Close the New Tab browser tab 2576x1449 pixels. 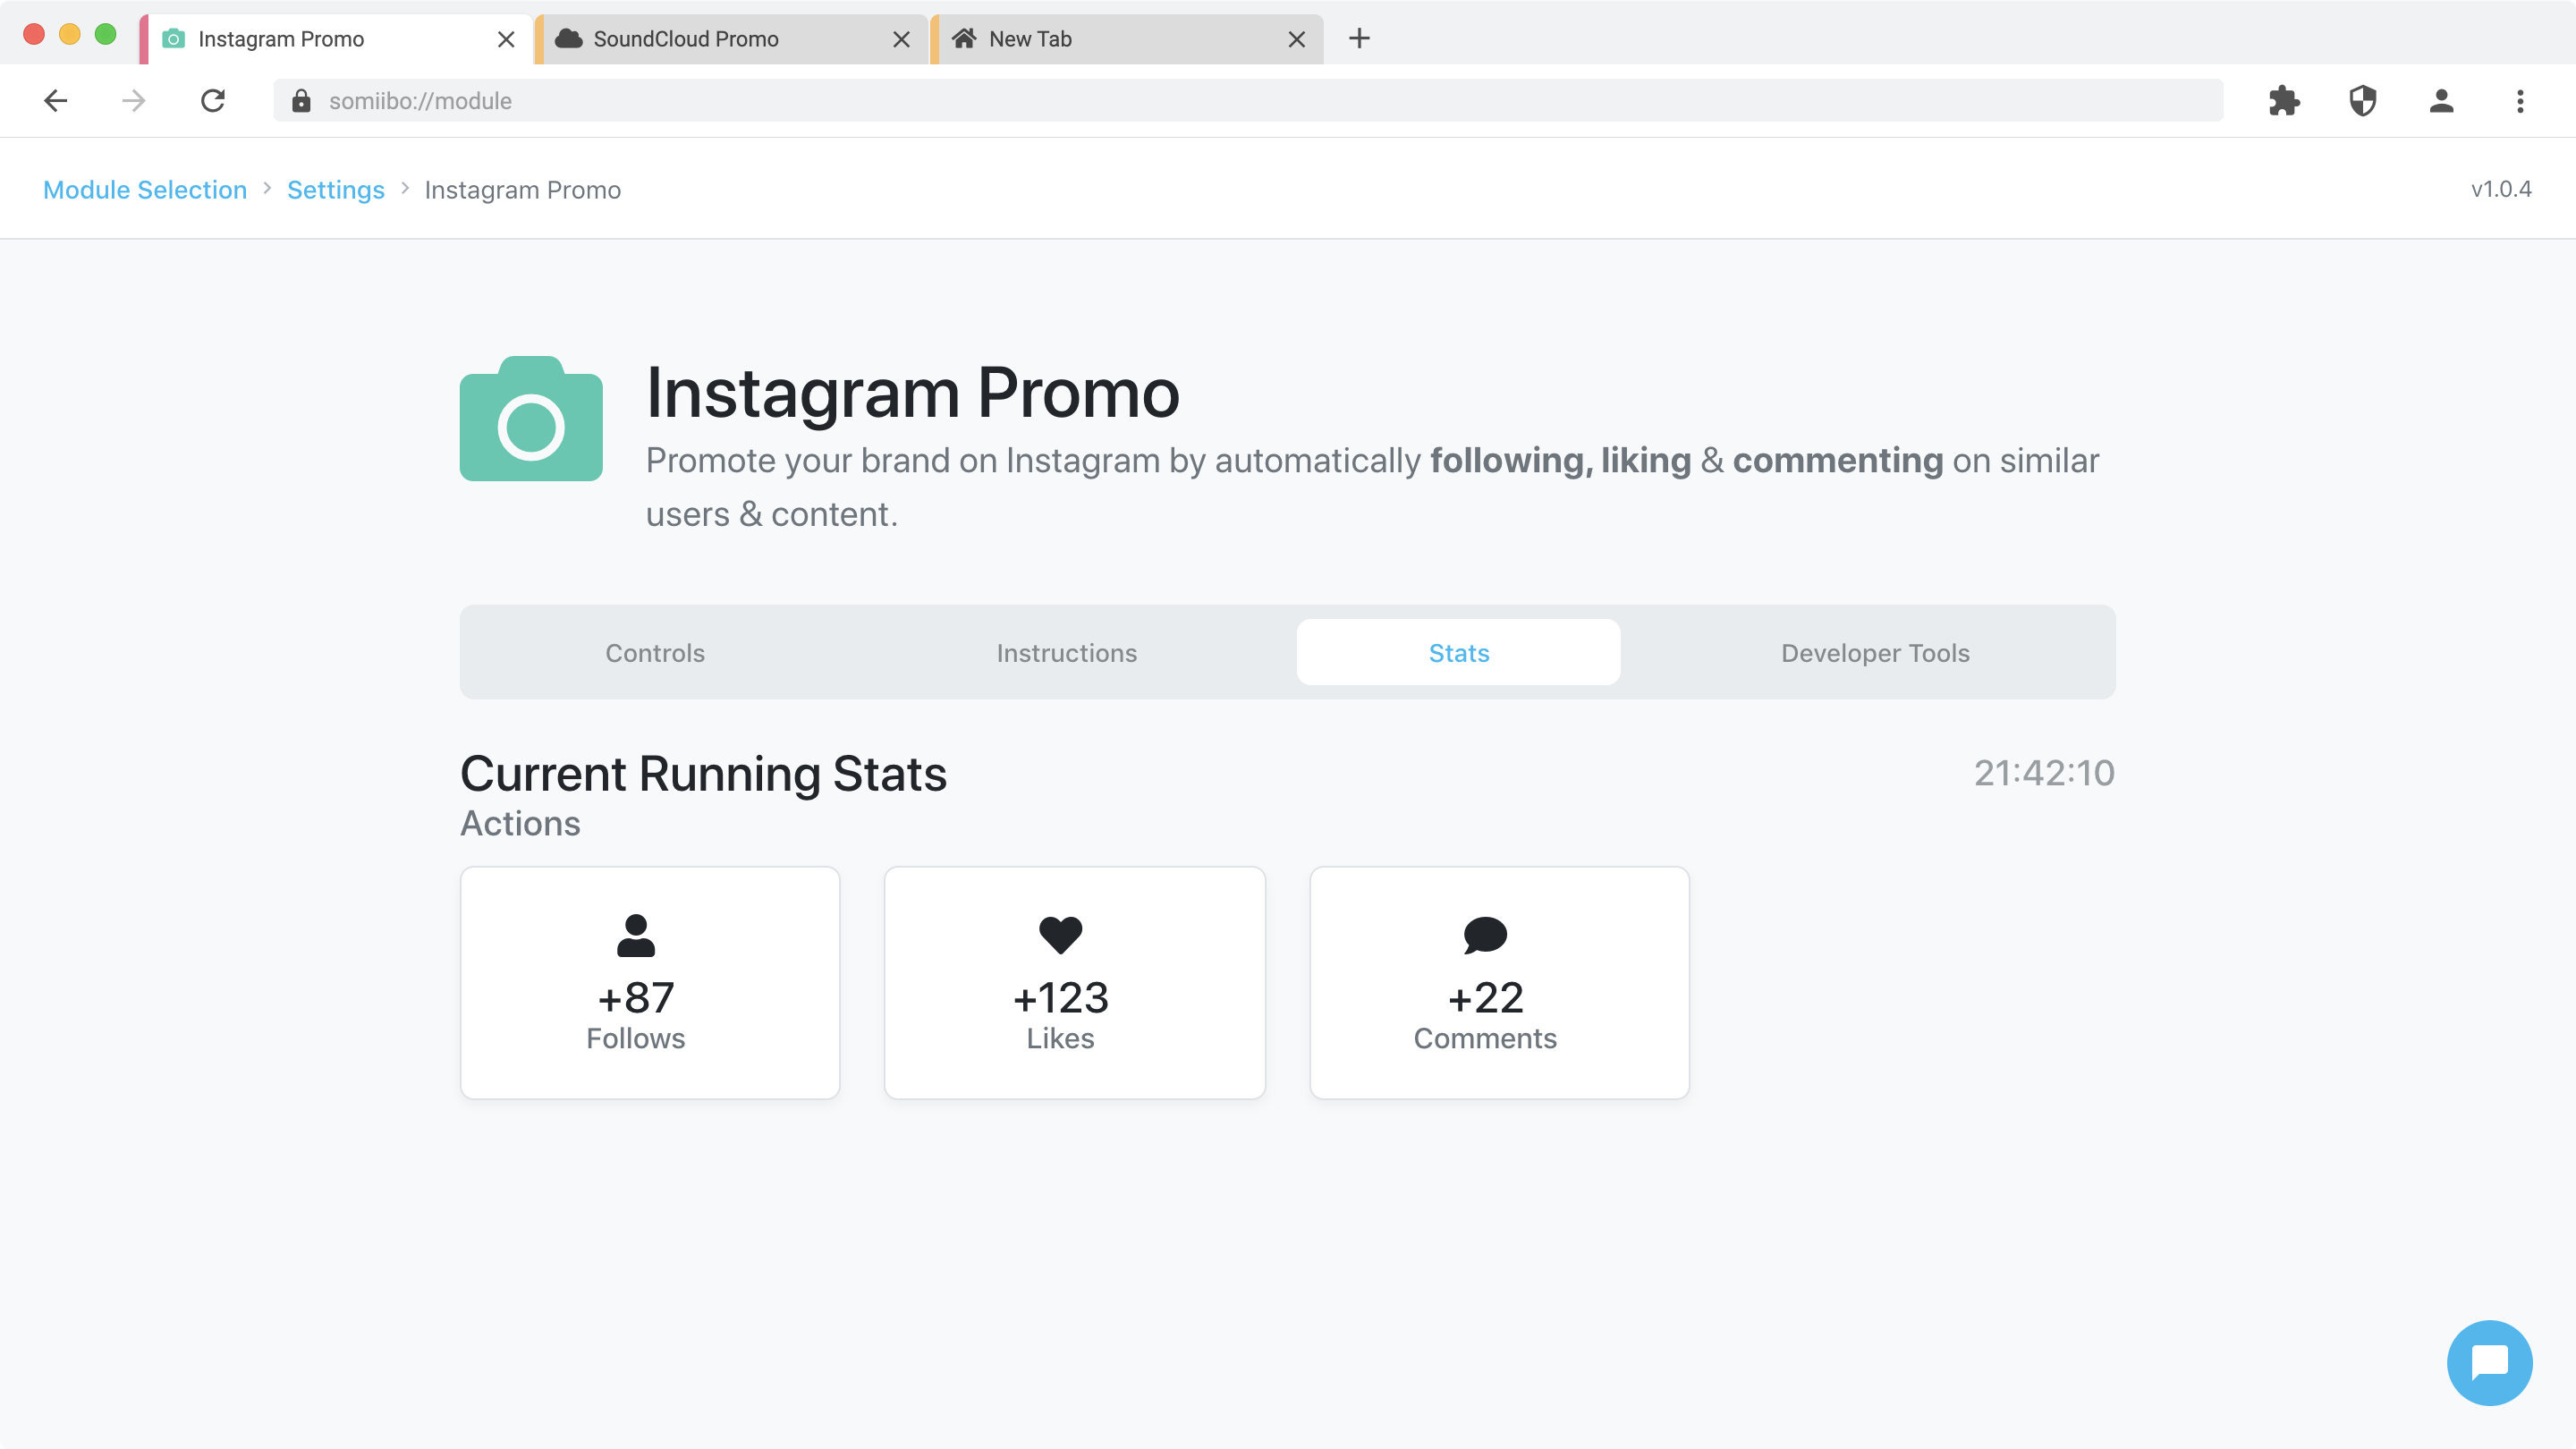click(x=1296, y=39)
